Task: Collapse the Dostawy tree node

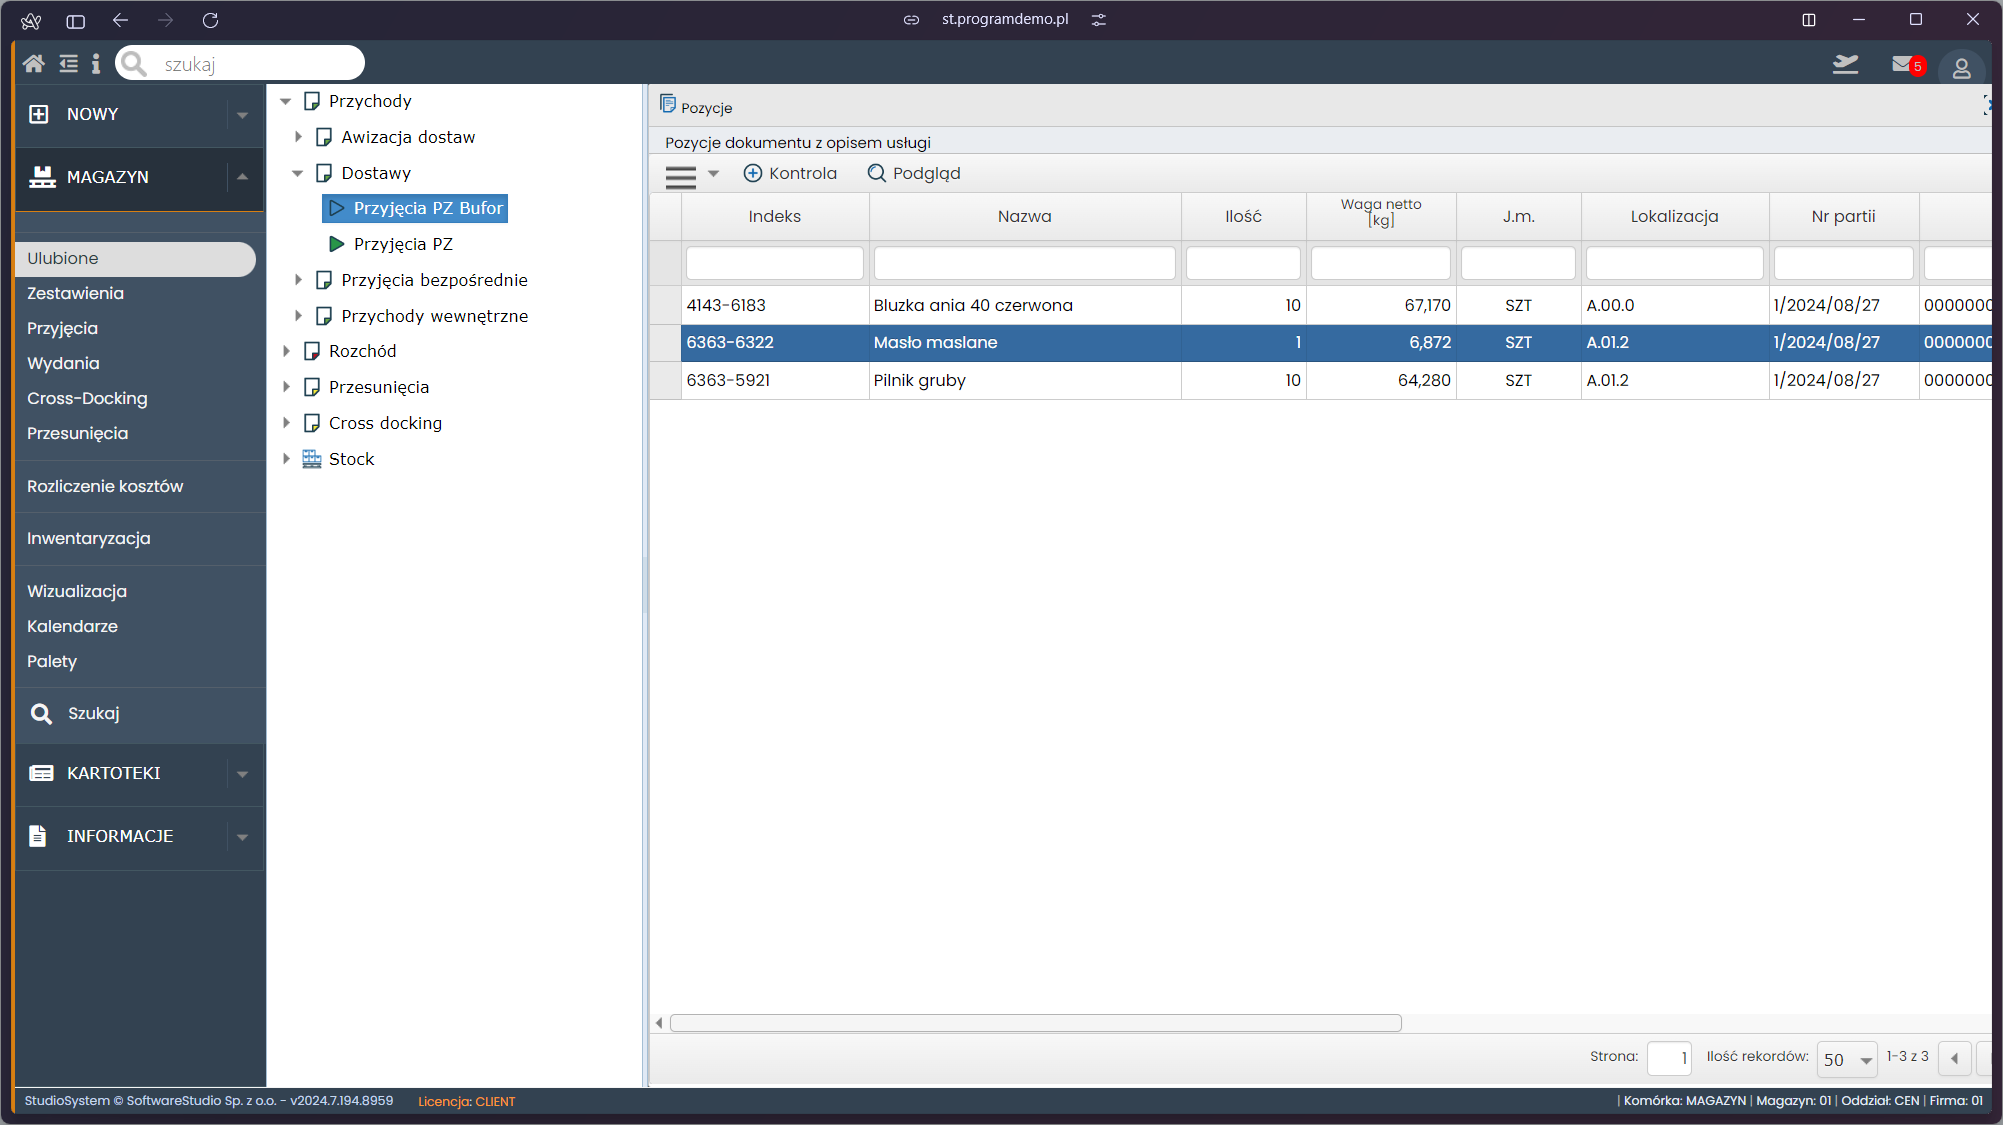Action: pos(298,173)
